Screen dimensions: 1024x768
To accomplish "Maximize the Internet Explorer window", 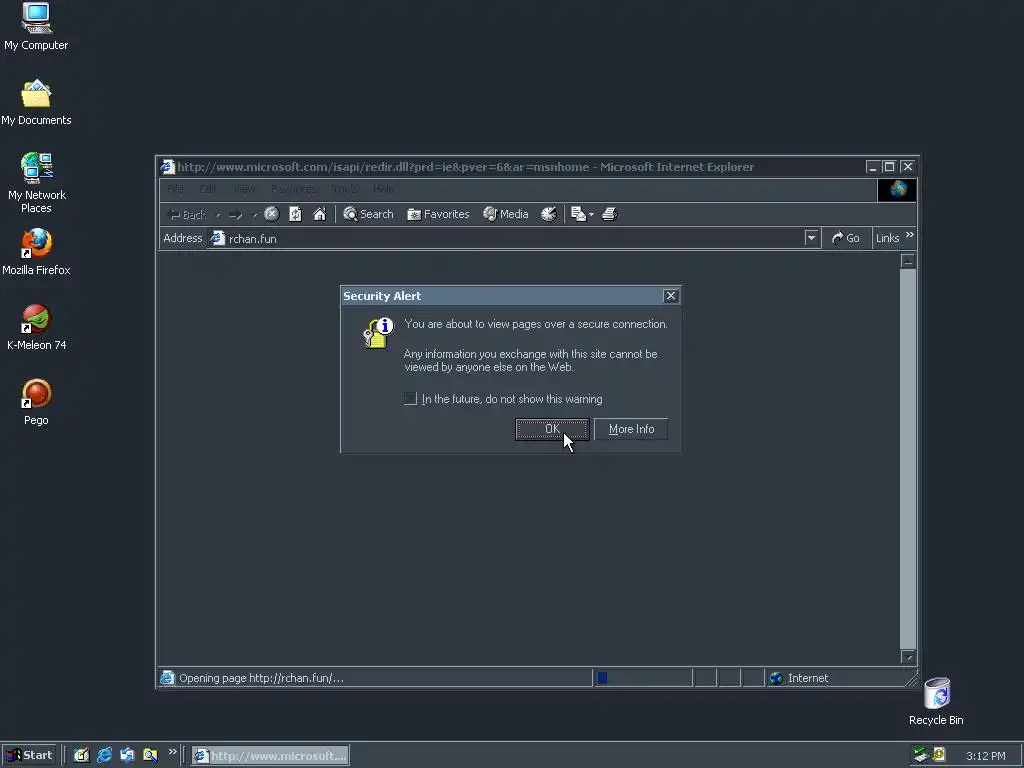I will tap(889, 167).
